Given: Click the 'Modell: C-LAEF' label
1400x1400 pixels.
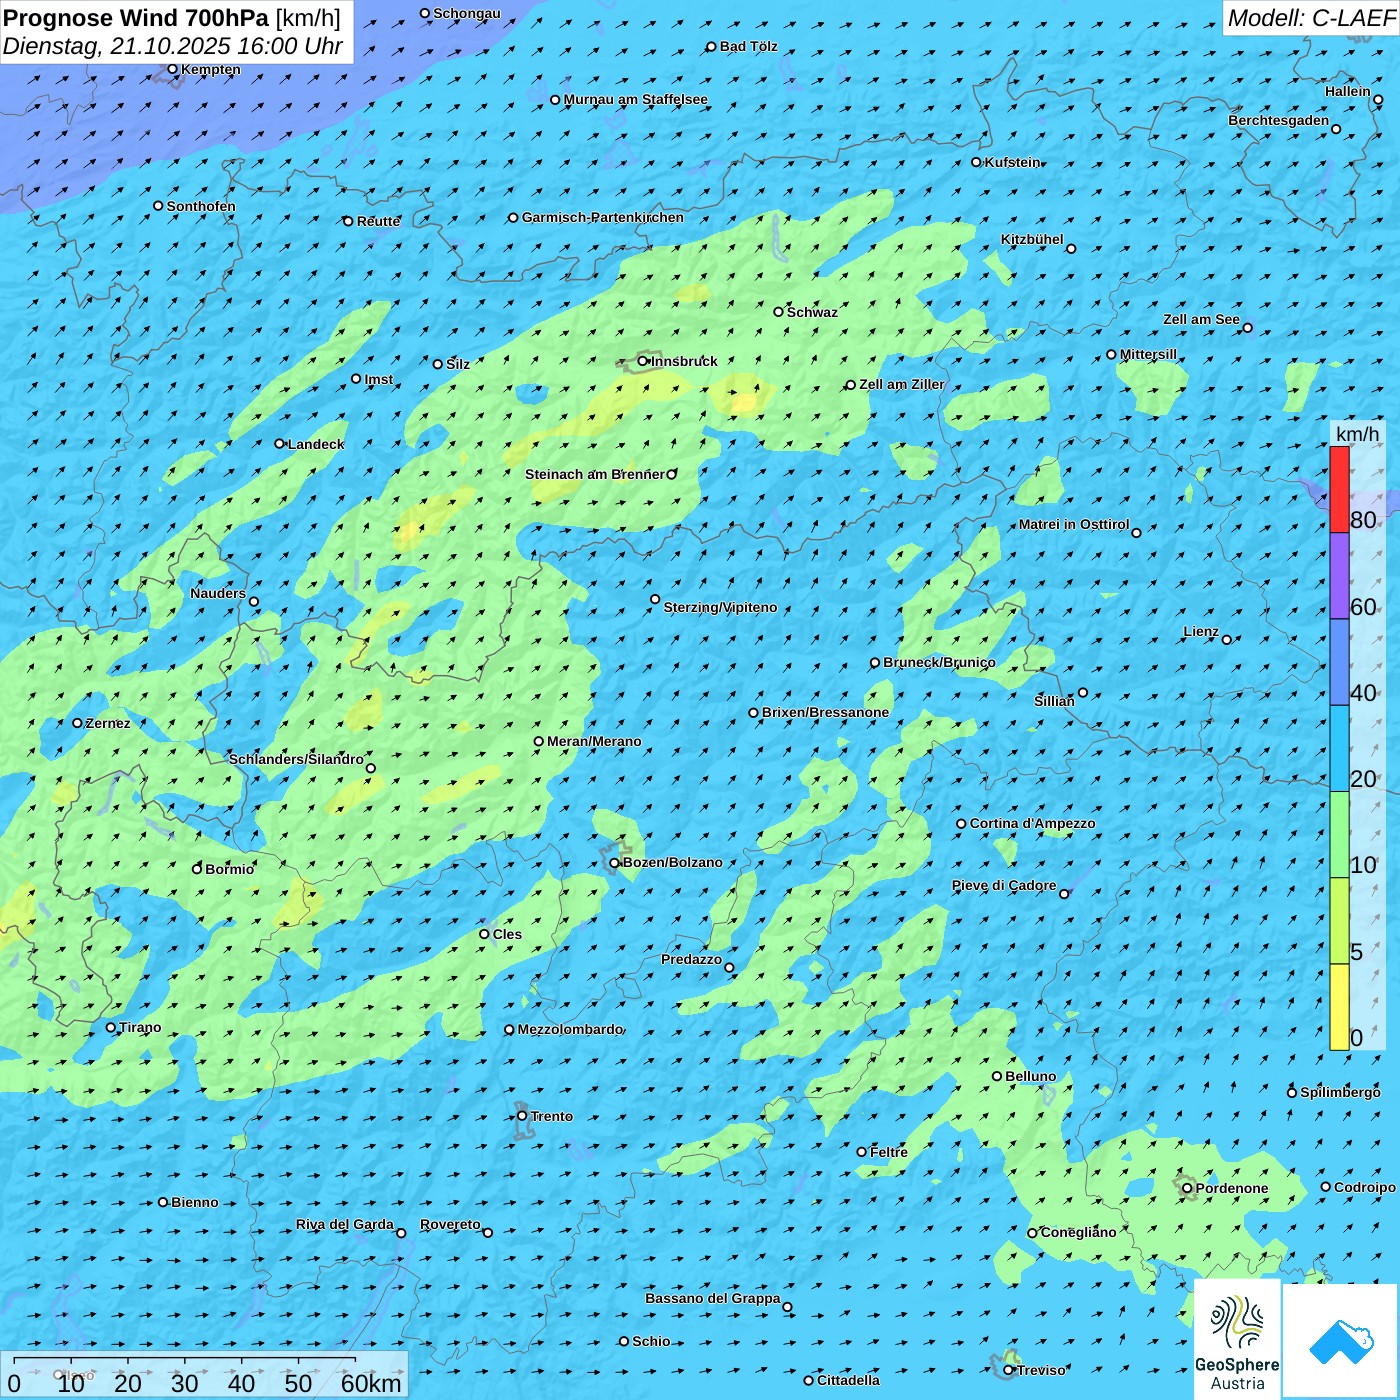Looking at the screenshot, I should 1311,18.
